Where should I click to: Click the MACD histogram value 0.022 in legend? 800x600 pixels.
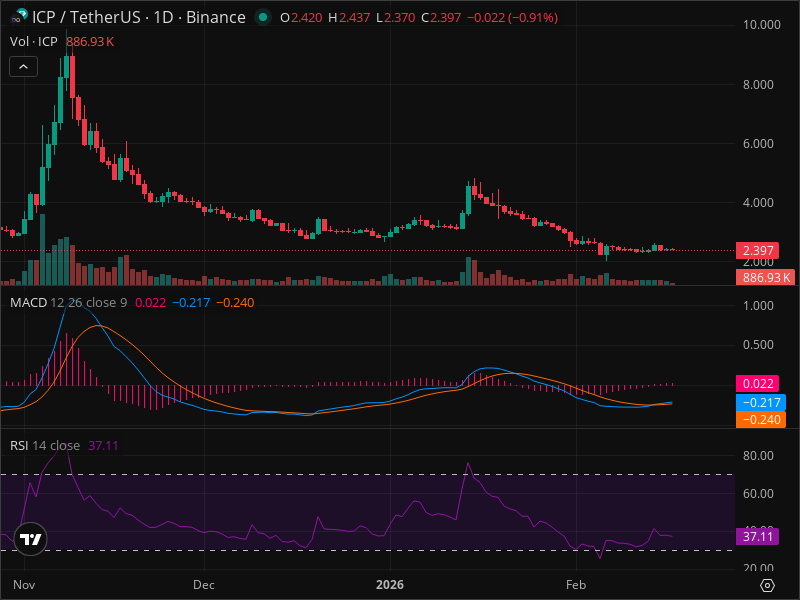pyautogui.click(x=151, y=303)
